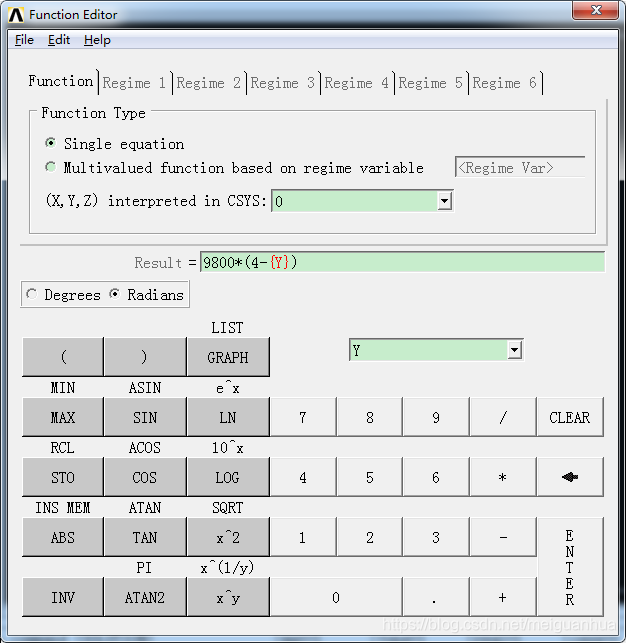Click the ENTER button
The width and height of the screenshot is (626, 643).
(570, 567)
